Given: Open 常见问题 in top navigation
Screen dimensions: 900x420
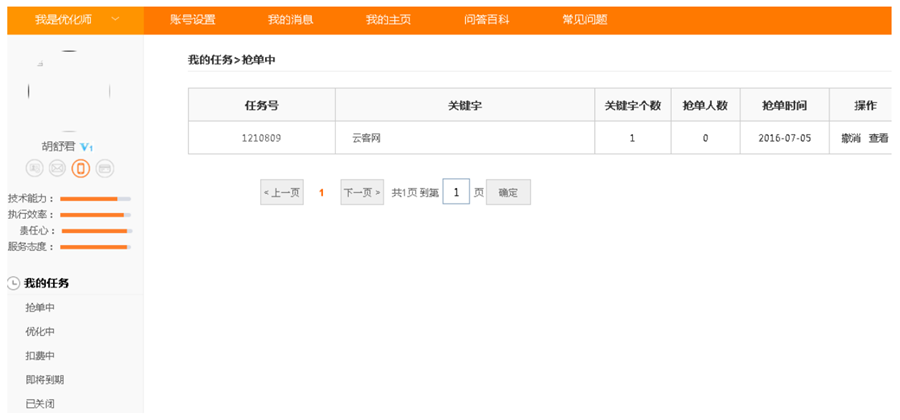Looking at the screenshot, I should 585,20.
